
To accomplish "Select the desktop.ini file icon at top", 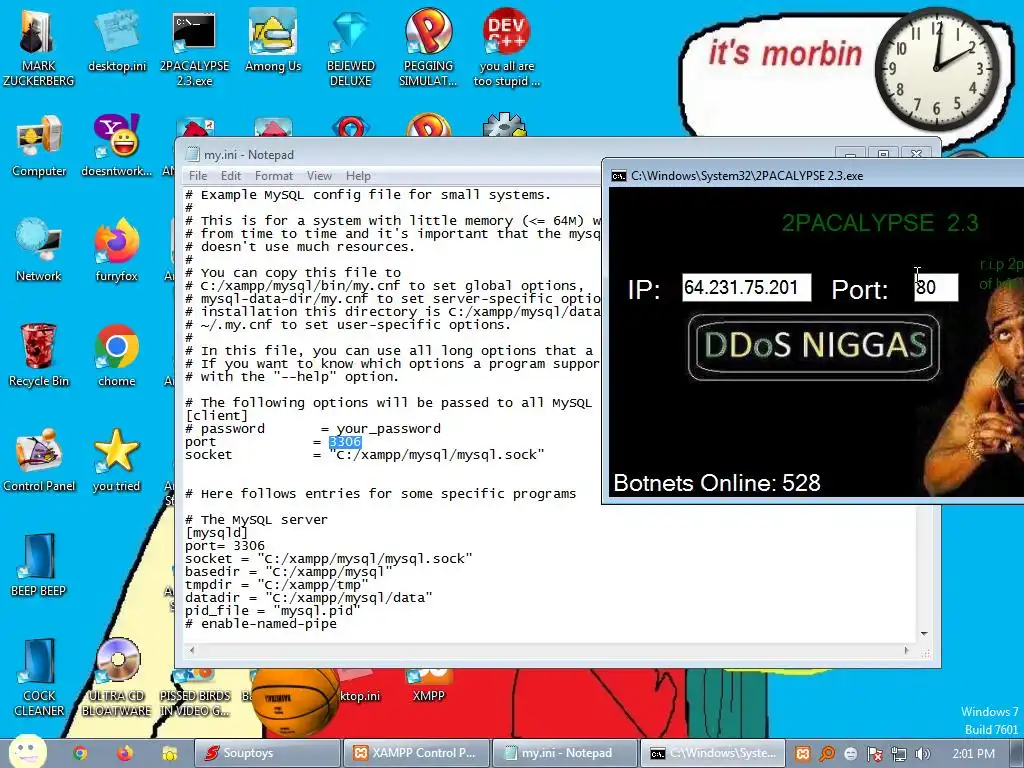I will 117,40.
